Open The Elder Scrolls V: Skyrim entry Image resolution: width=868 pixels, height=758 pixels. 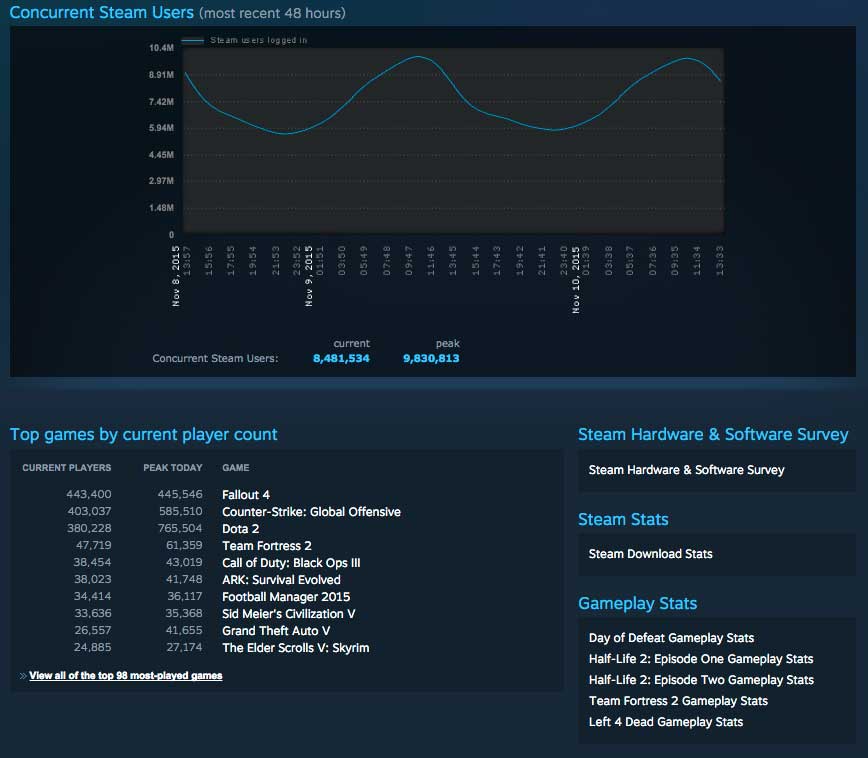(x=295, y=647)
